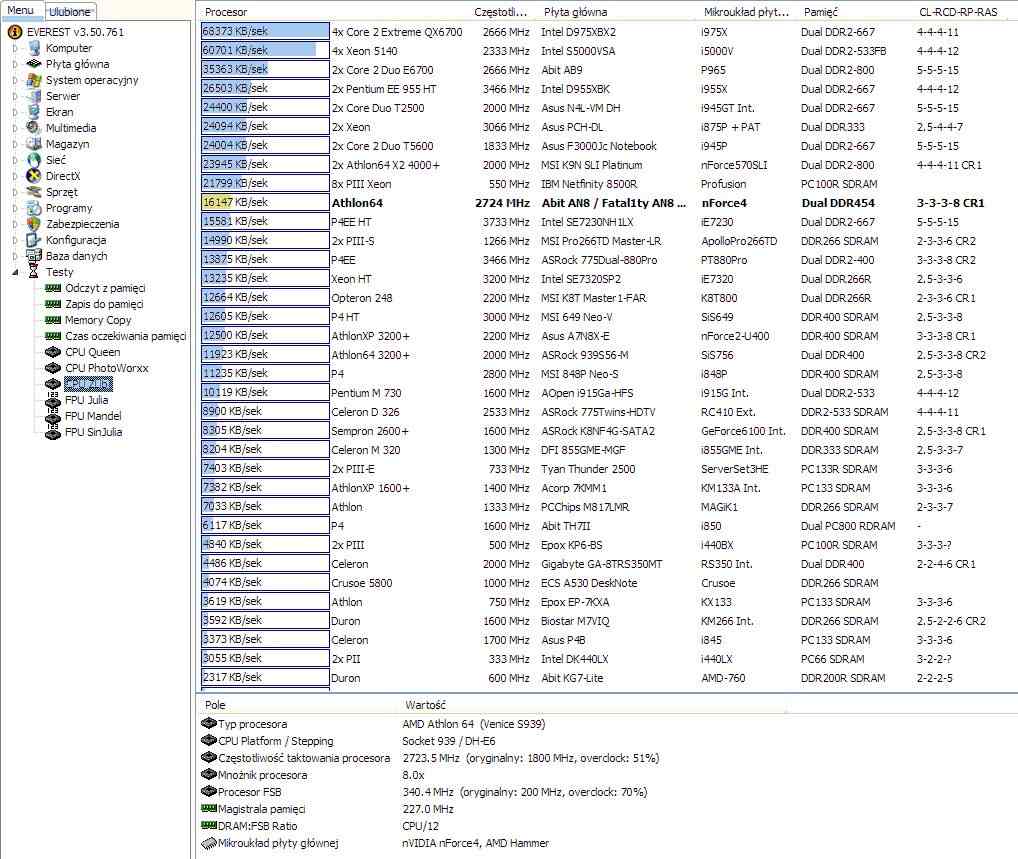Viewport: 1018px width, 859px height.
Task: Click the Czas oczekiwania pamięci icon
Action: [53, 336]
